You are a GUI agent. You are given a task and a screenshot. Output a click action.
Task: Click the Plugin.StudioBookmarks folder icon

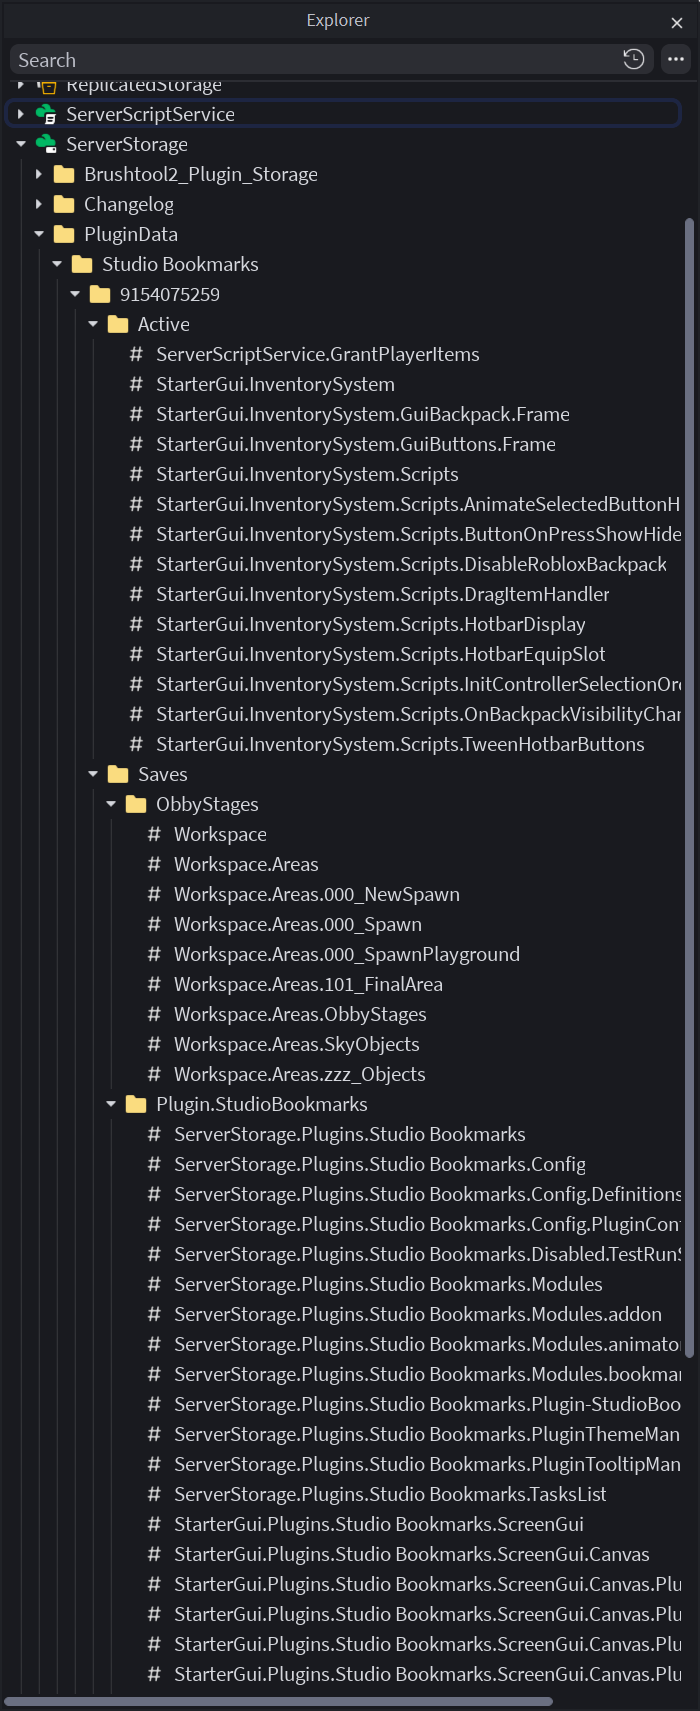136,1104
